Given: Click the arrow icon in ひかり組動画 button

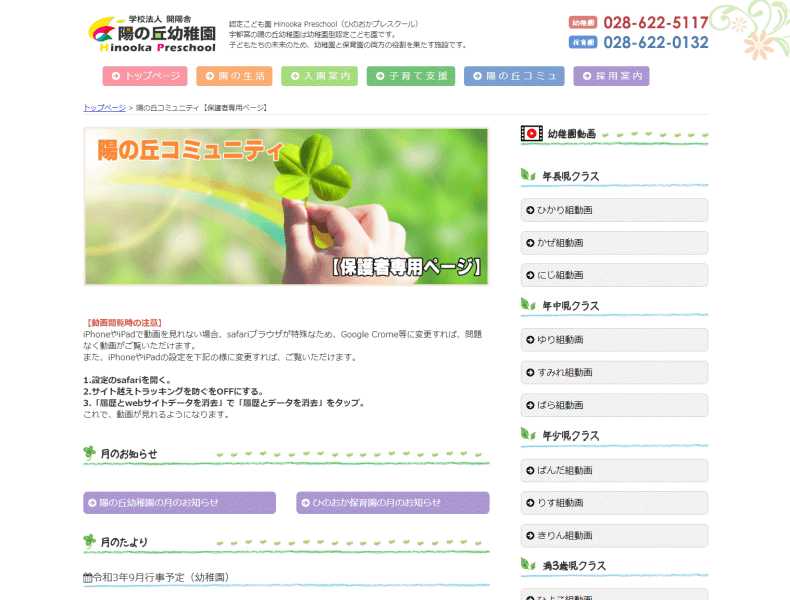Looking at the screenshot, I should point(530,211).
